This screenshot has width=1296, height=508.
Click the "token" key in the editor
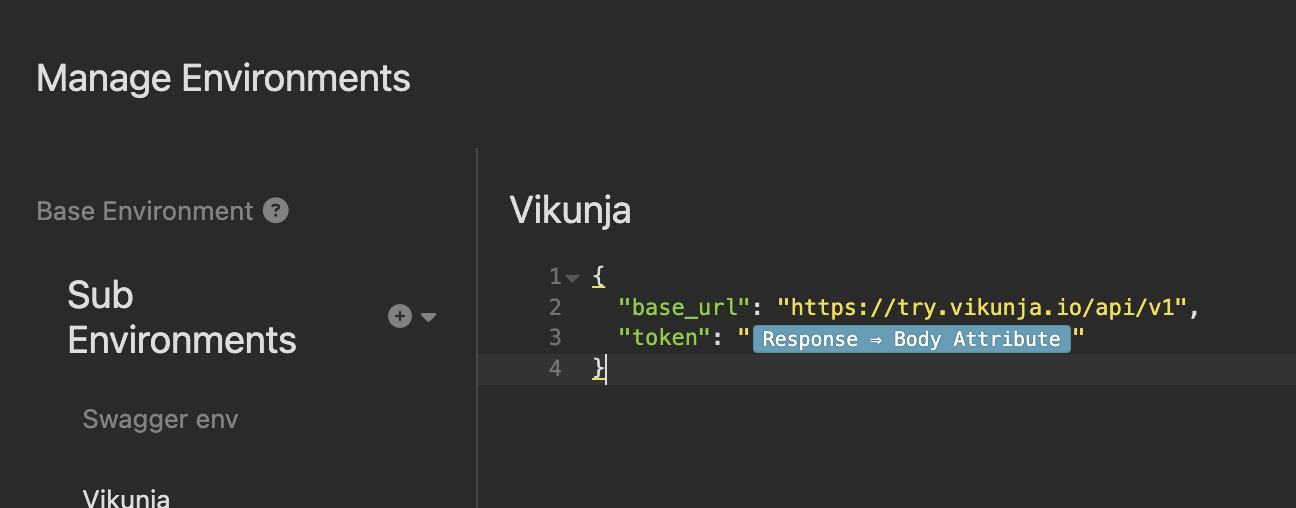[665, 338]
